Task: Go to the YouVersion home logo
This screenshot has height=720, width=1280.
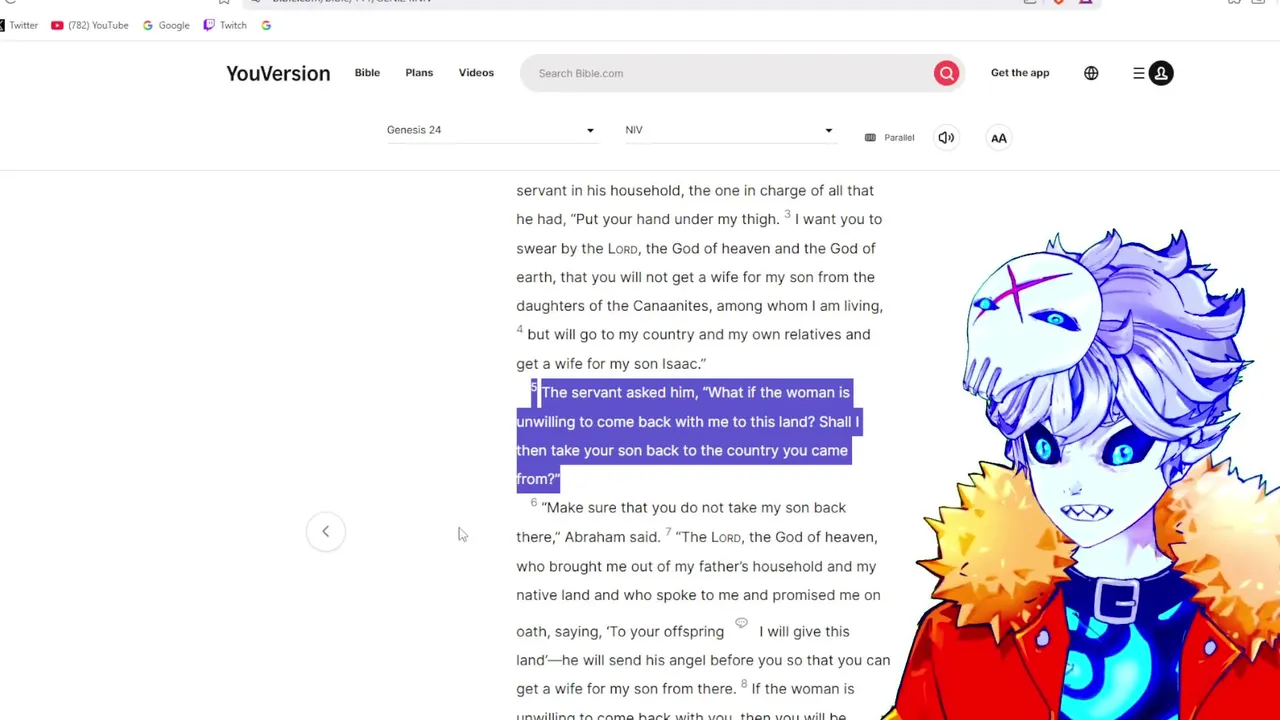Action: [278, 73]
